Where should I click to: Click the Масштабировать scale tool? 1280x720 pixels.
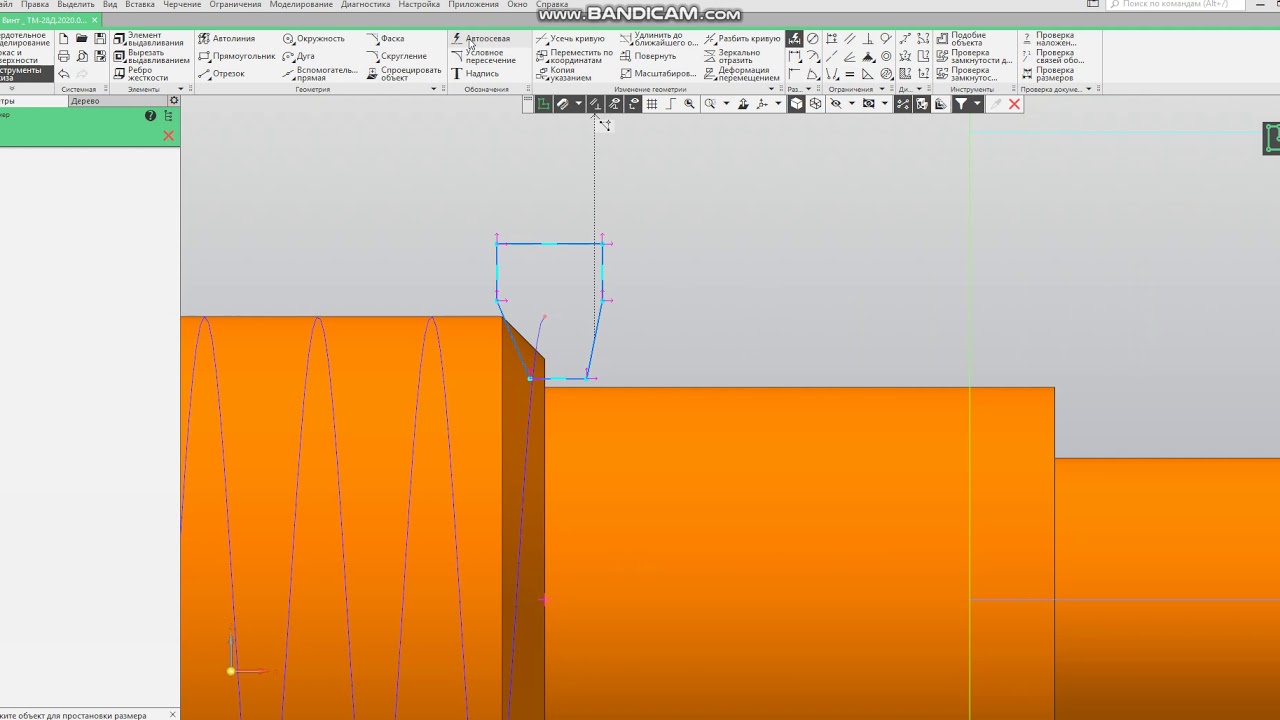(x=658, y=74)
